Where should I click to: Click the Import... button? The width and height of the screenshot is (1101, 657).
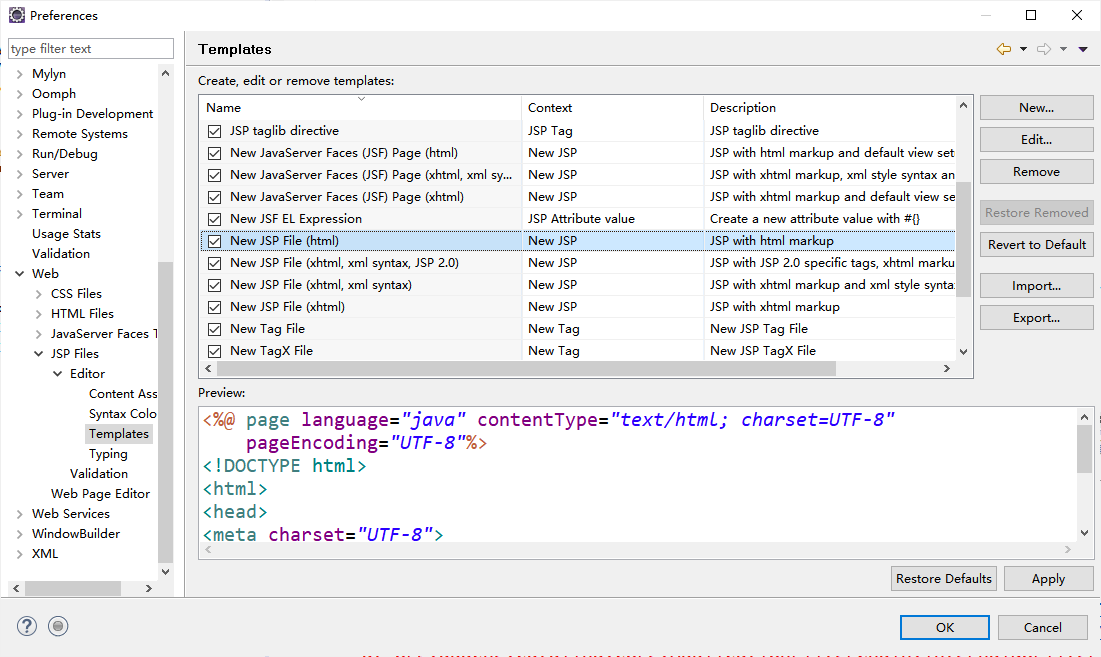coord(1036,286)
